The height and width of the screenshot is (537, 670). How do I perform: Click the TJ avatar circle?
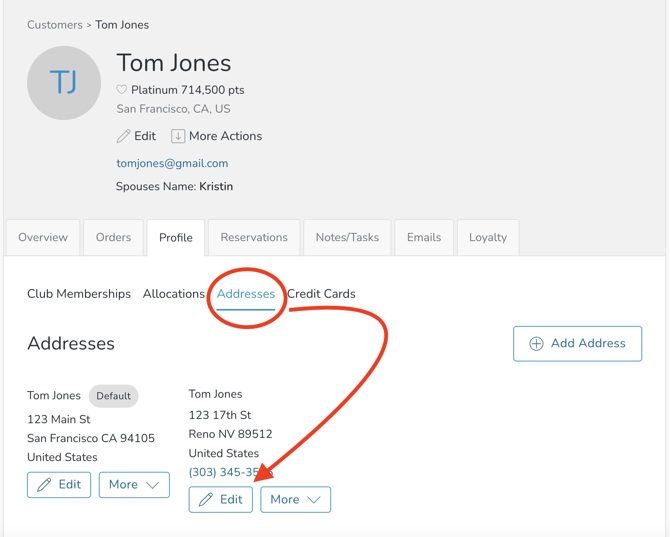point(64,83)
